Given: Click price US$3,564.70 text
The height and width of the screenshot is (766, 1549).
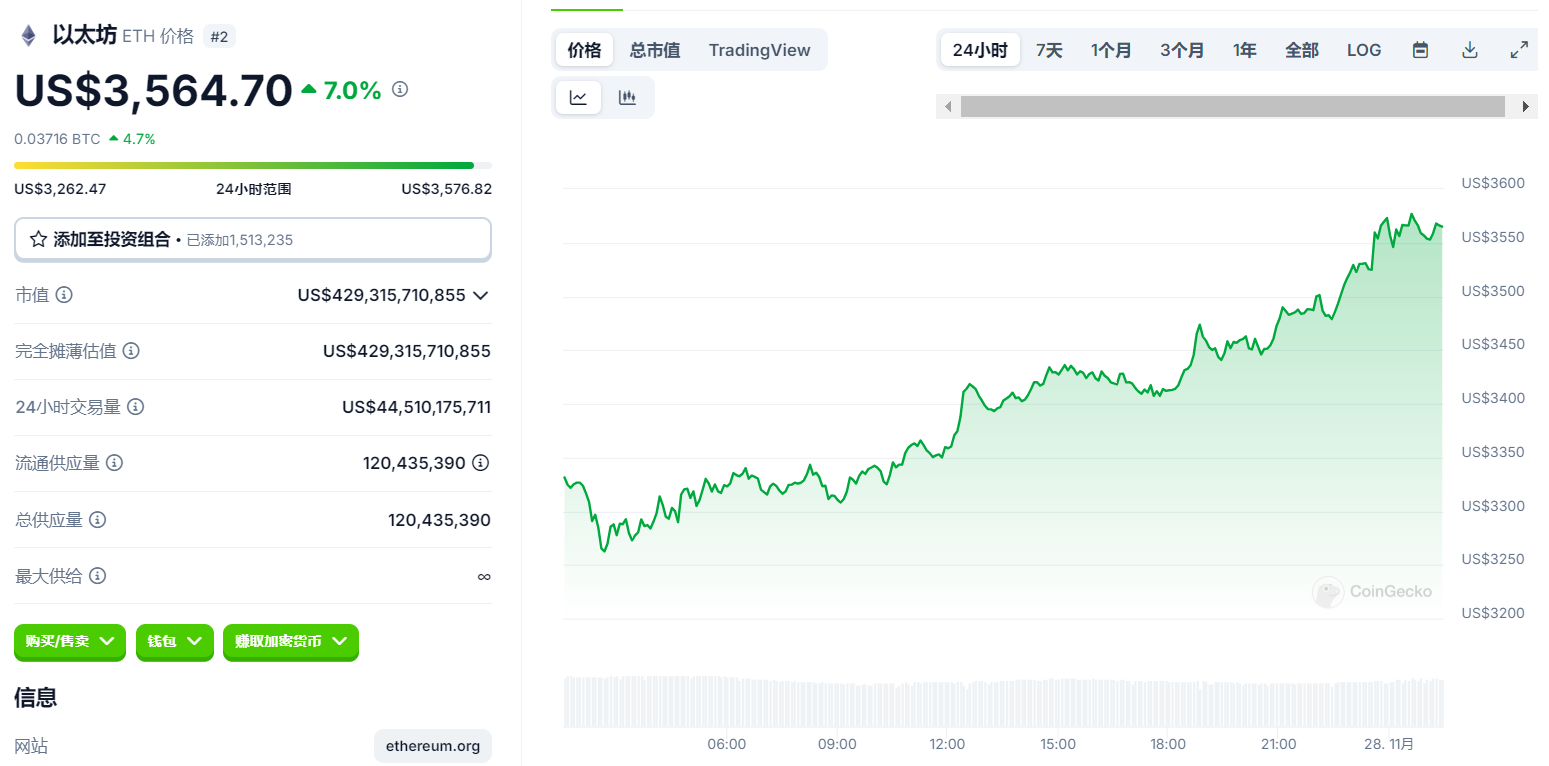Looking at the screenshot, I should click(153, 91).
